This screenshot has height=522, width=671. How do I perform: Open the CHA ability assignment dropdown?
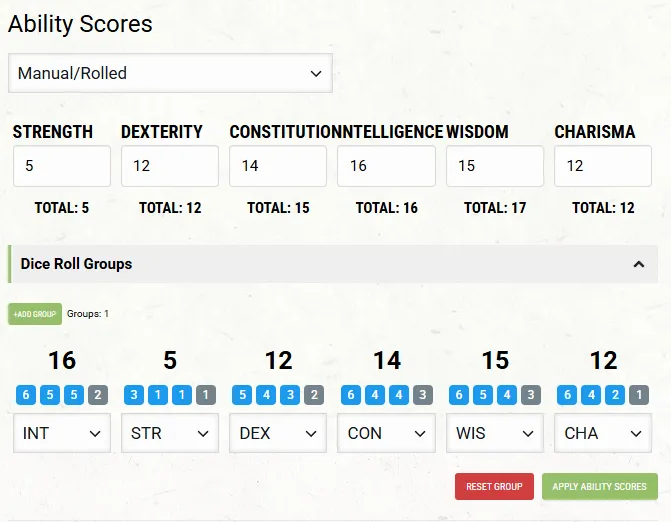[602, 433]
